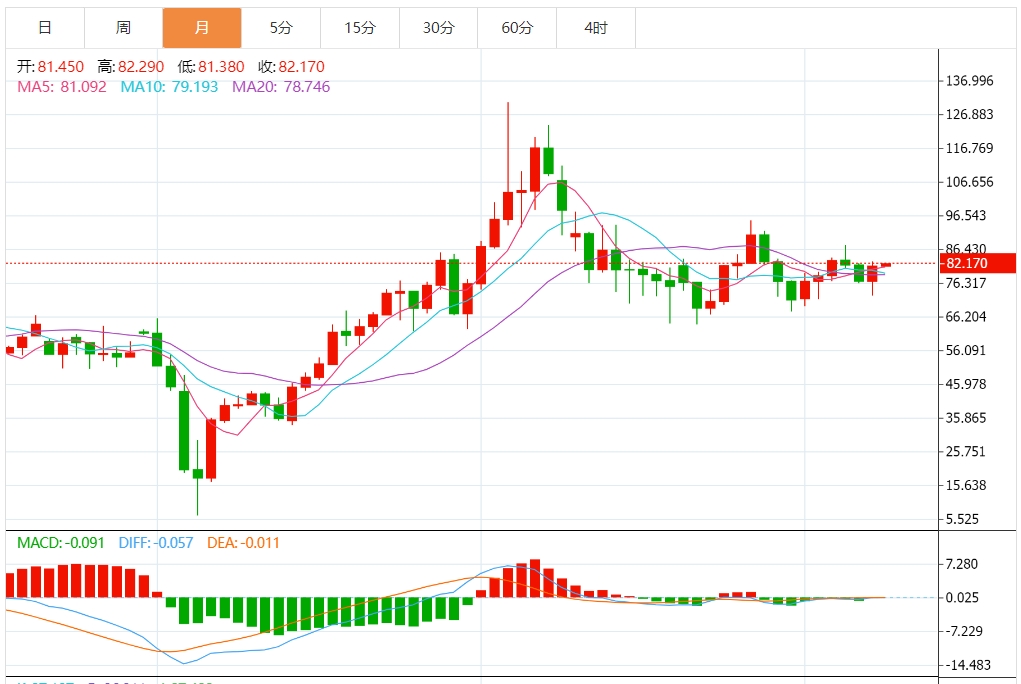Click the opening price 81.450 value
Viewport: 1021px width, 684px height.
(61, 66)
